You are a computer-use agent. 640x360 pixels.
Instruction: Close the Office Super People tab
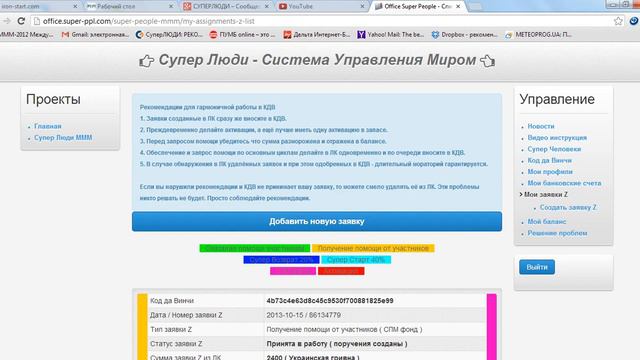coord(458,7)
